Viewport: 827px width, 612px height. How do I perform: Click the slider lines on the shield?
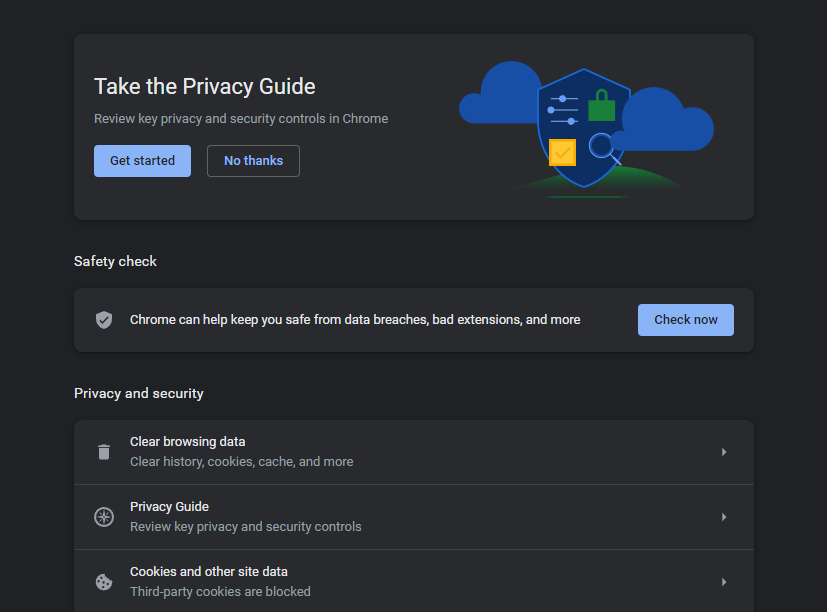point(563,110)
